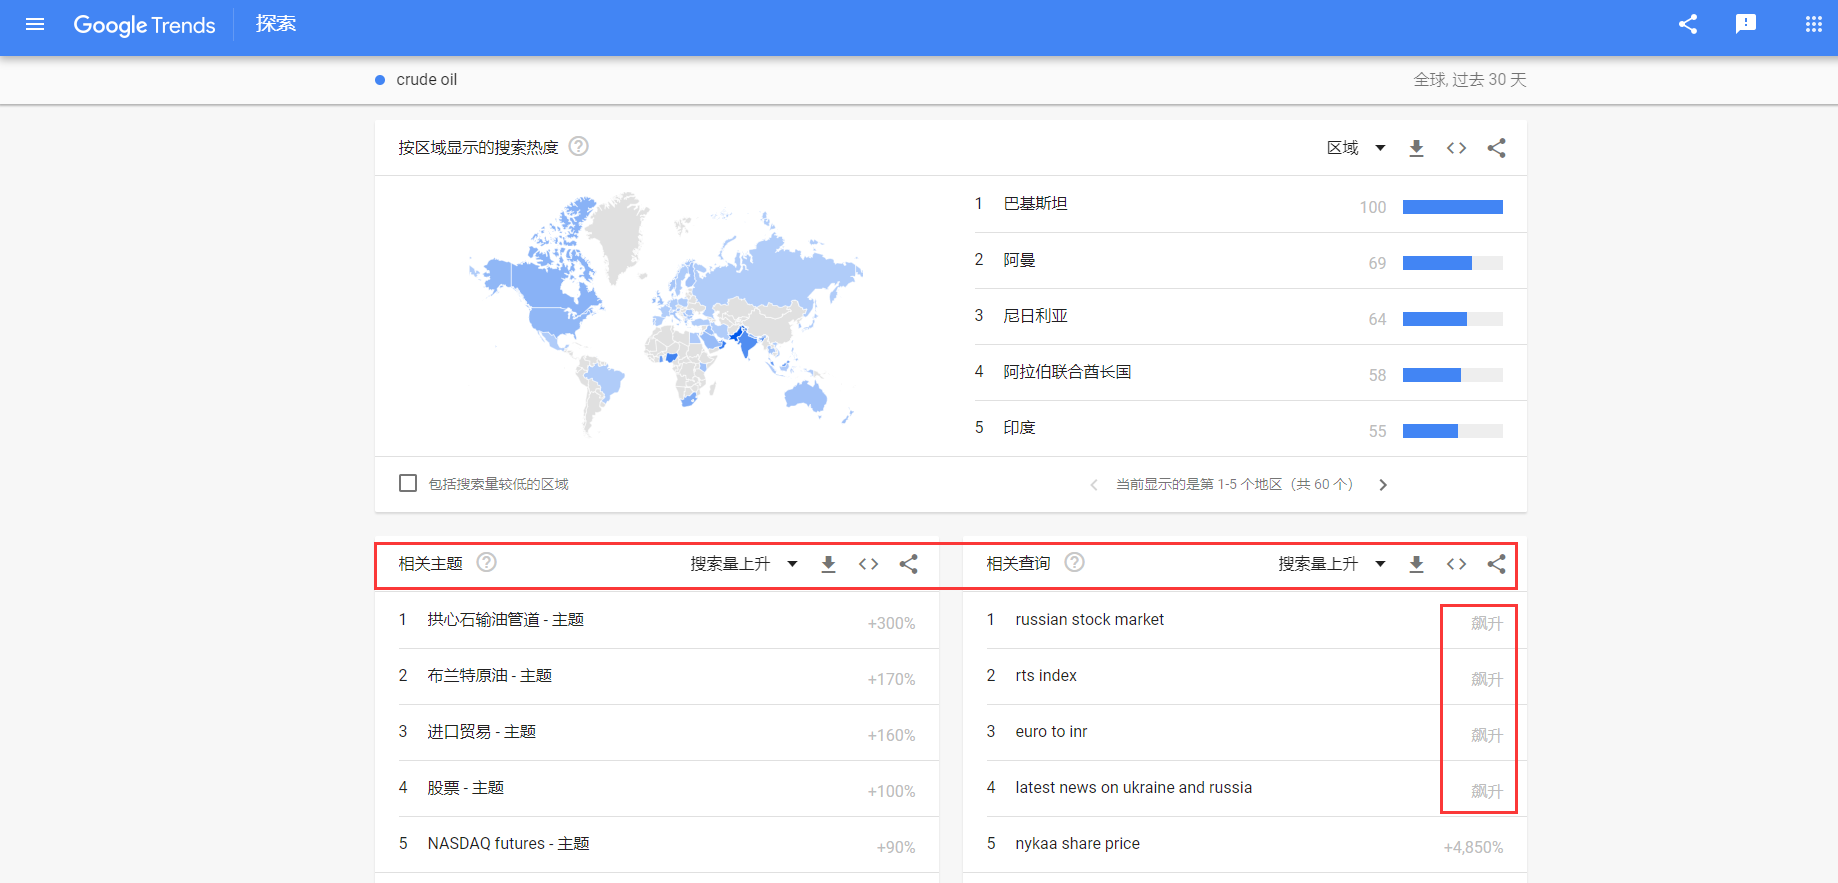Select the 'russian stock market' query
The image size is (1838, 883).
click(x=1089, y=620)
